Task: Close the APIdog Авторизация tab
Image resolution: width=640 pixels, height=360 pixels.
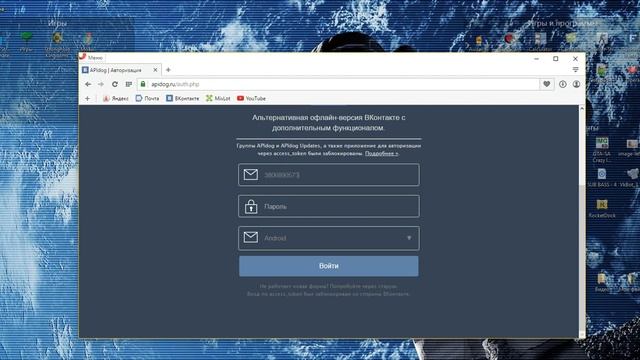Action: (155, 70)
